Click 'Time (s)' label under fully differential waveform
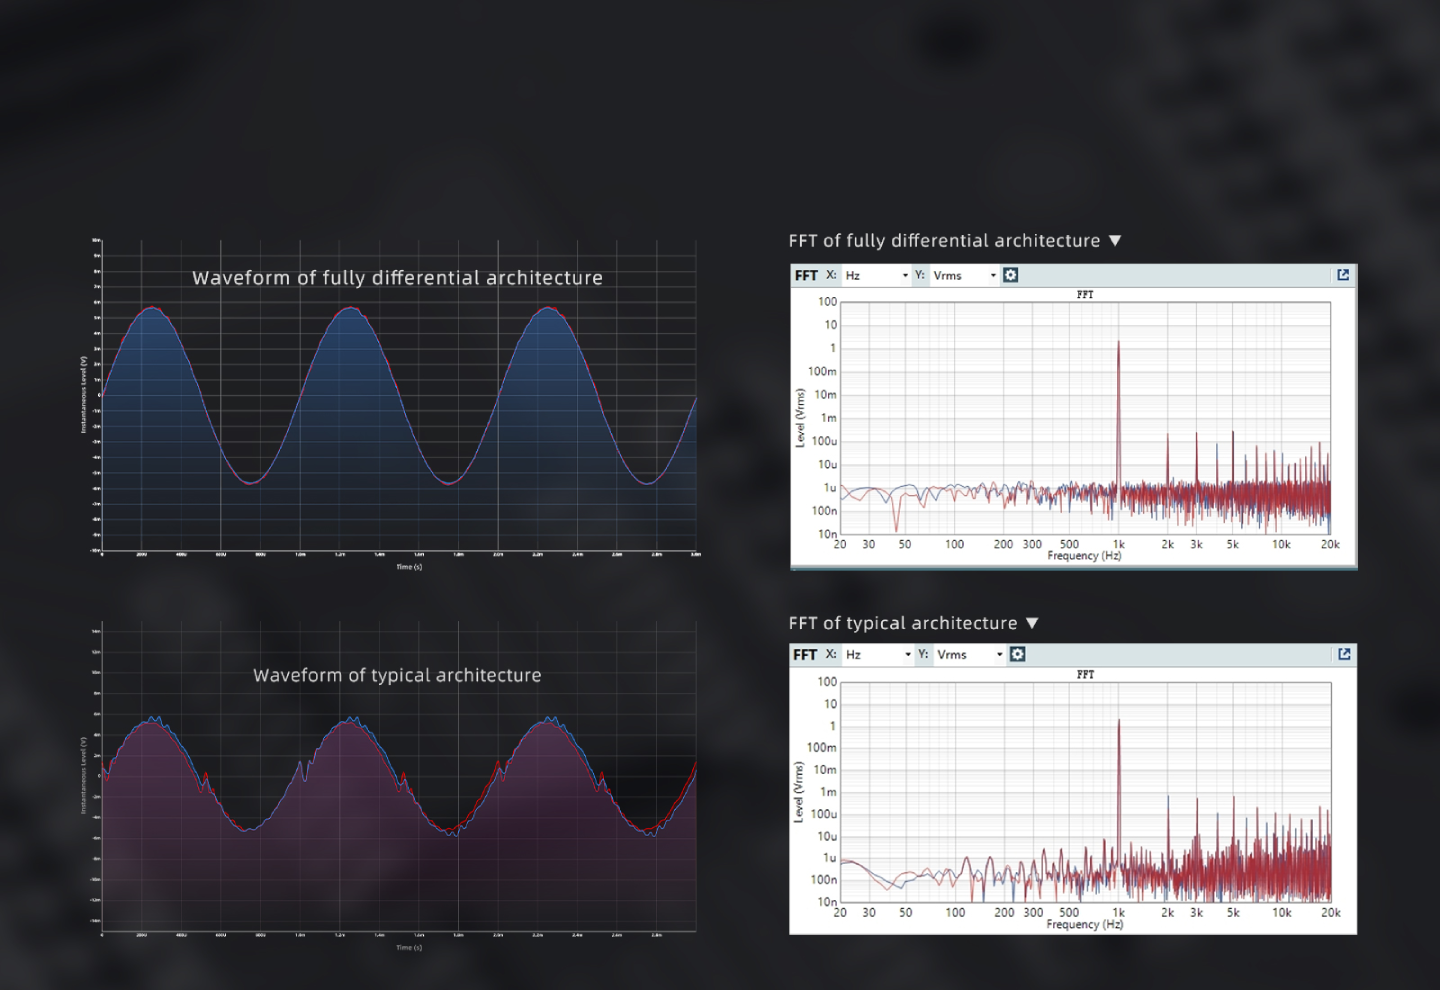Image resolution: width=1440 pixels, height=990 pixels. coord(409,567)
